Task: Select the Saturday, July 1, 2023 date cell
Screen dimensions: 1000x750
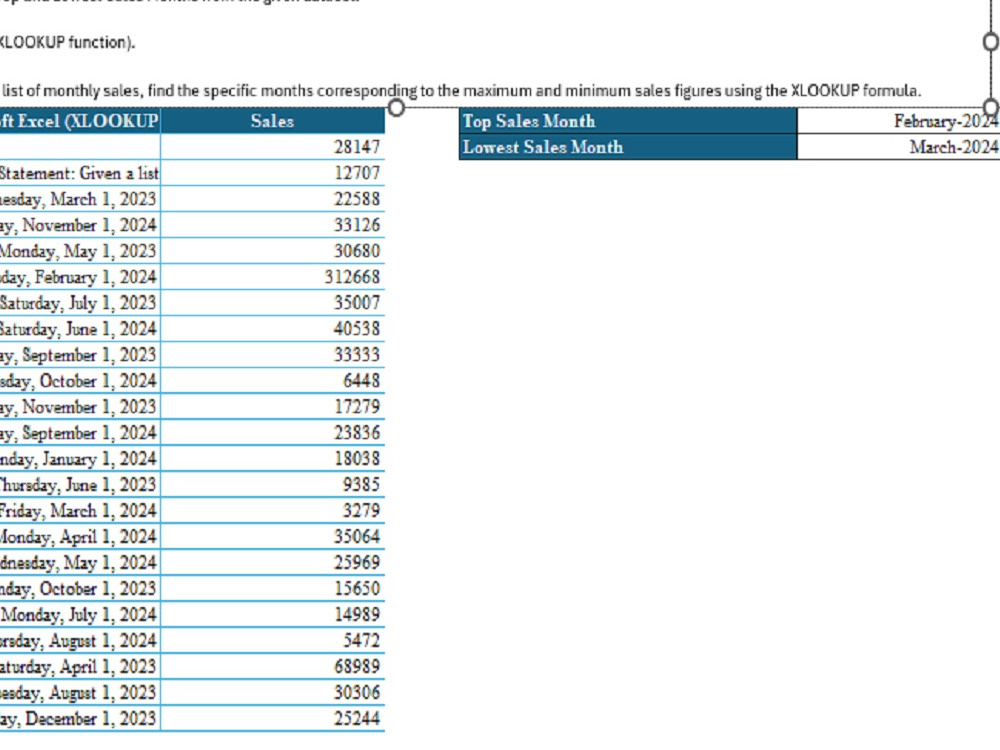Action: [80, 303]
